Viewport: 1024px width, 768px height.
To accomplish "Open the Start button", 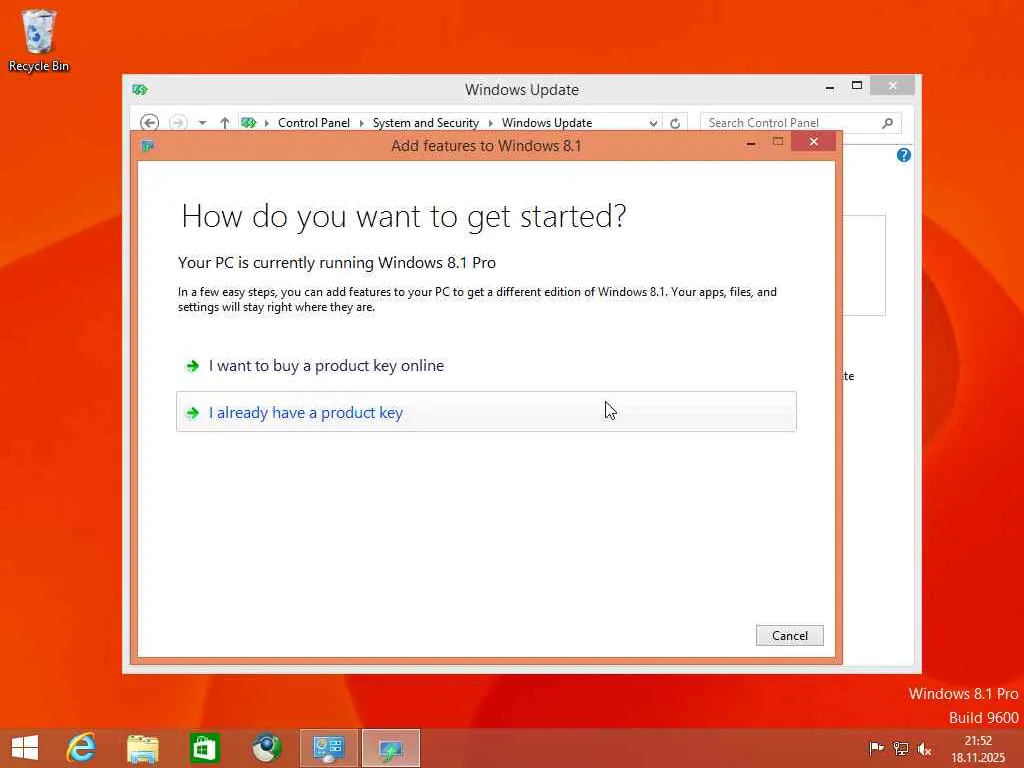I will point(25,748).
